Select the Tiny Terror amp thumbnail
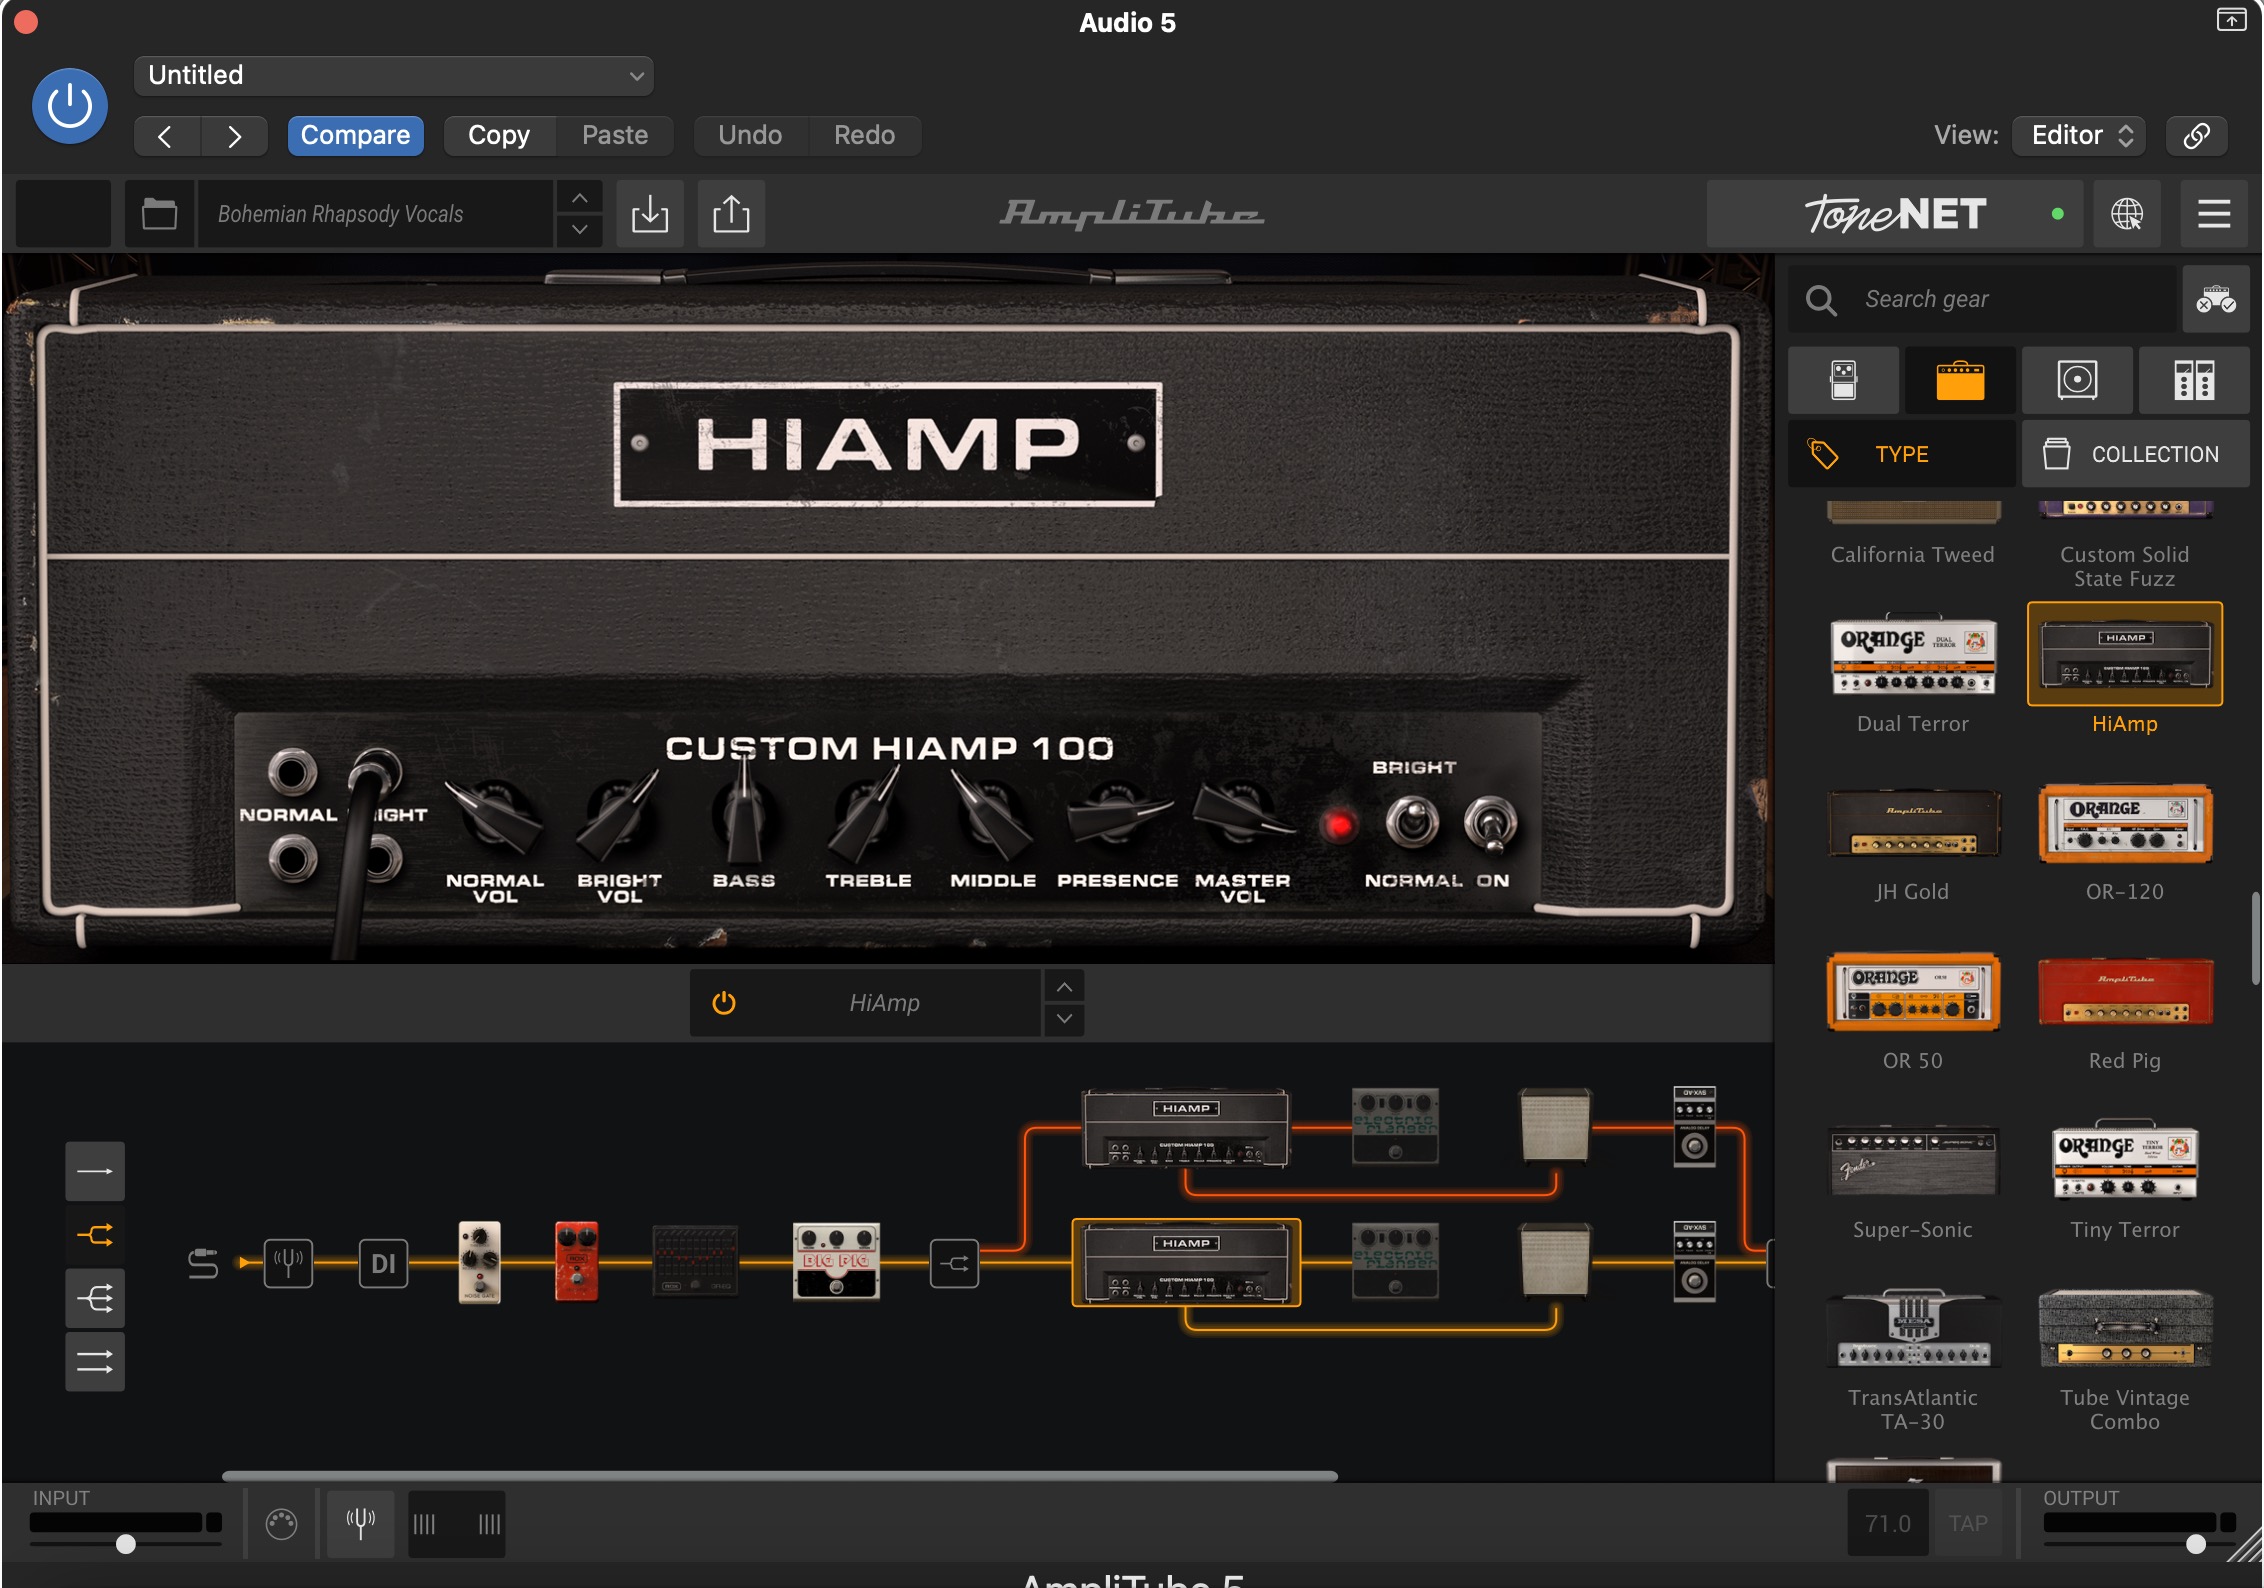The width and height of the screenshot is (2264, 1588). pos(2125,1161)
